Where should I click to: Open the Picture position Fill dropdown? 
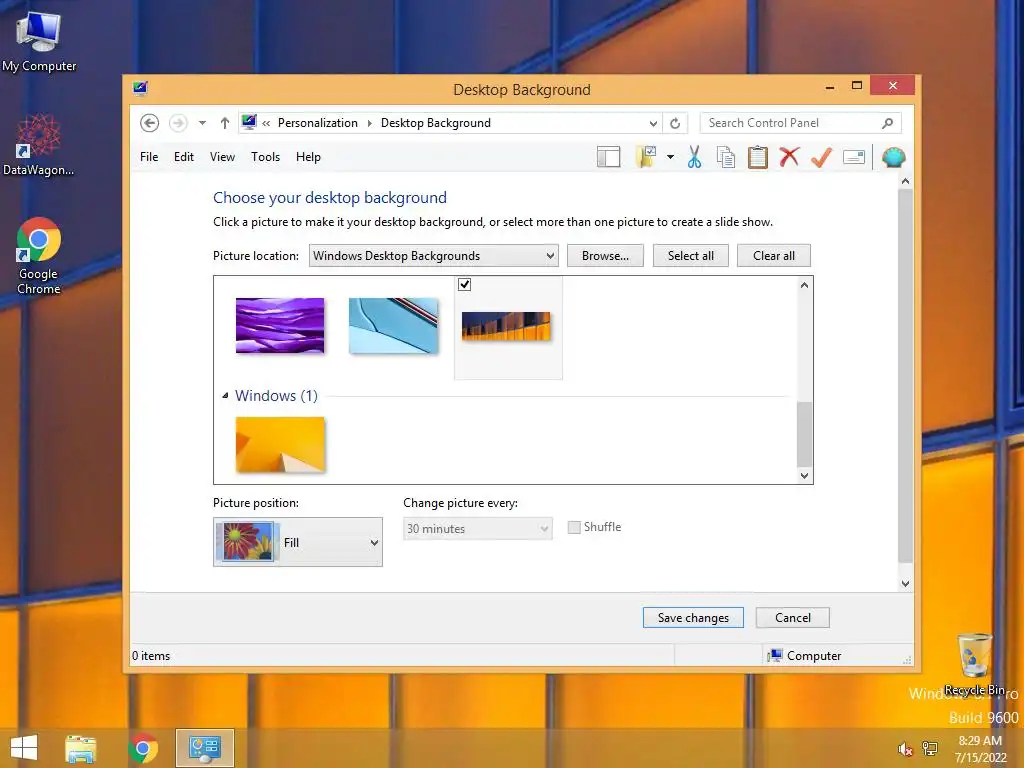(298, 542)
